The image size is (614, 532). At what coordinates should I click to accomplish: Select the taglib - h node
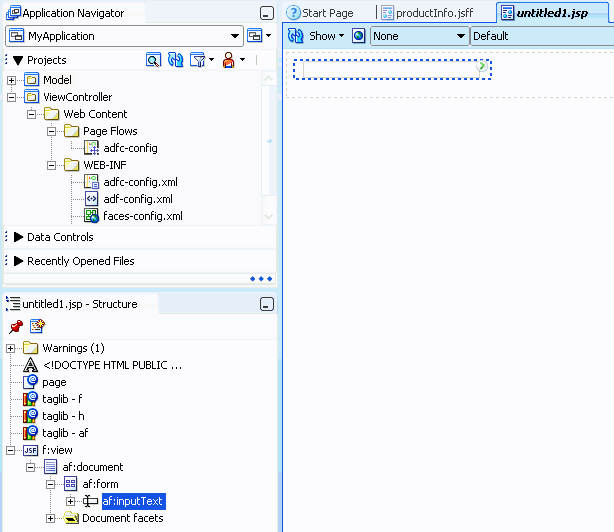pyautogui.click(x=63, y=416)
